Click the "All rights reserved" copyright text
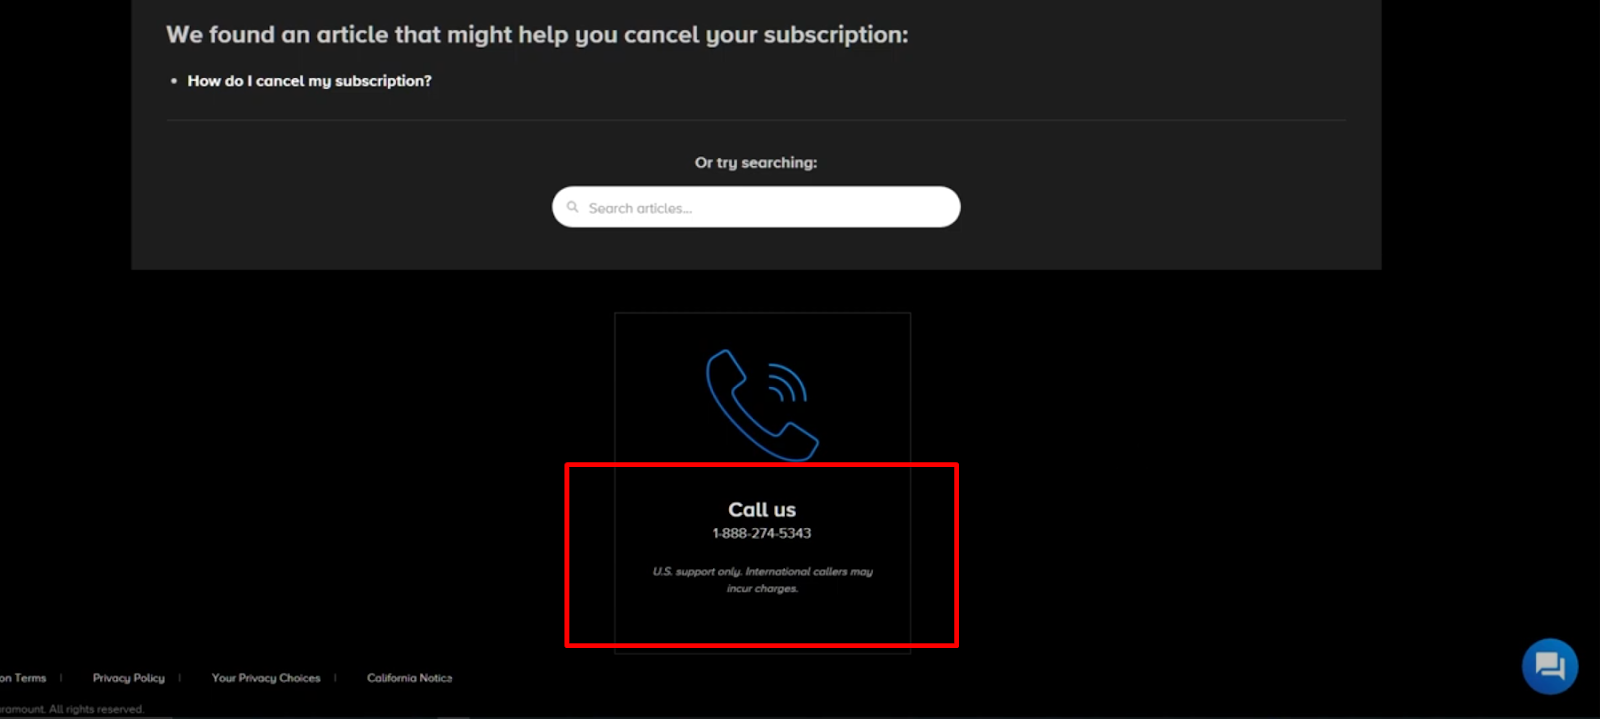This screenshot has height=719, width=1600. coord(96,709)
